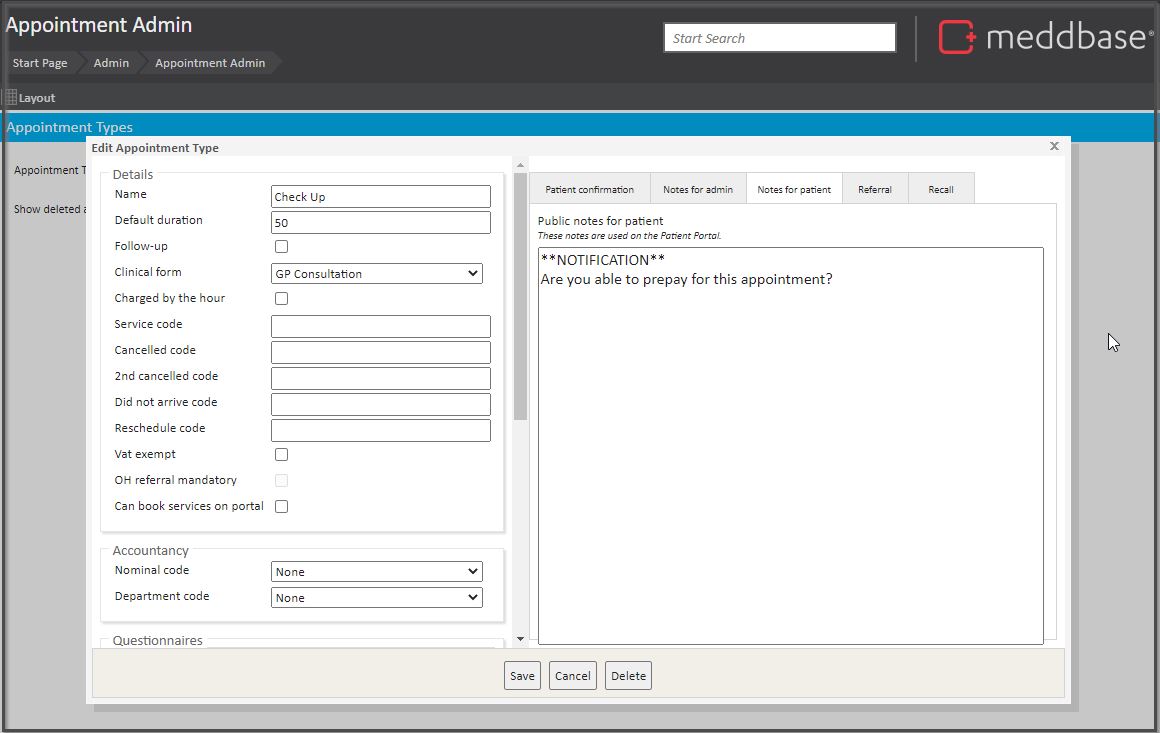This screenshot has width=1160, height=733.
Task: Check the Vat exempt box
Action: point(281,455)
